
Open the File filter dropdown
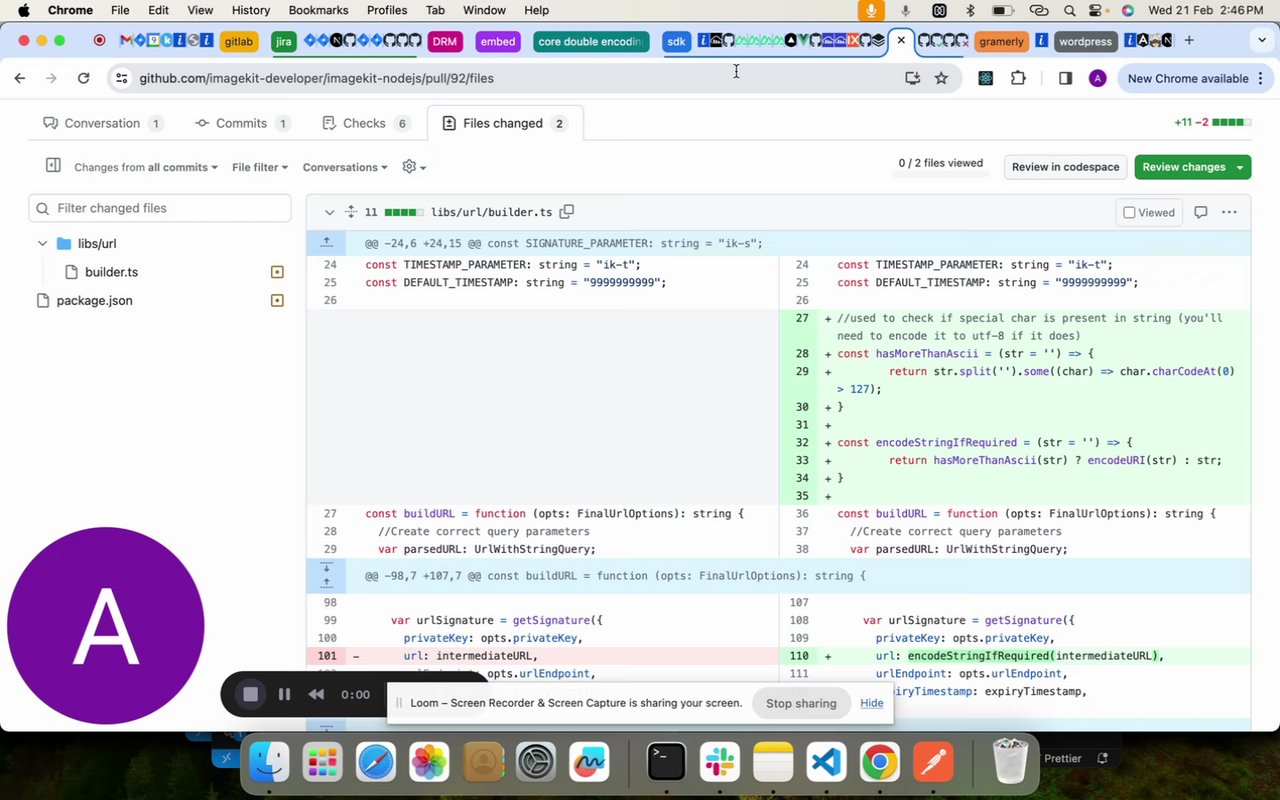coord(260,167)
